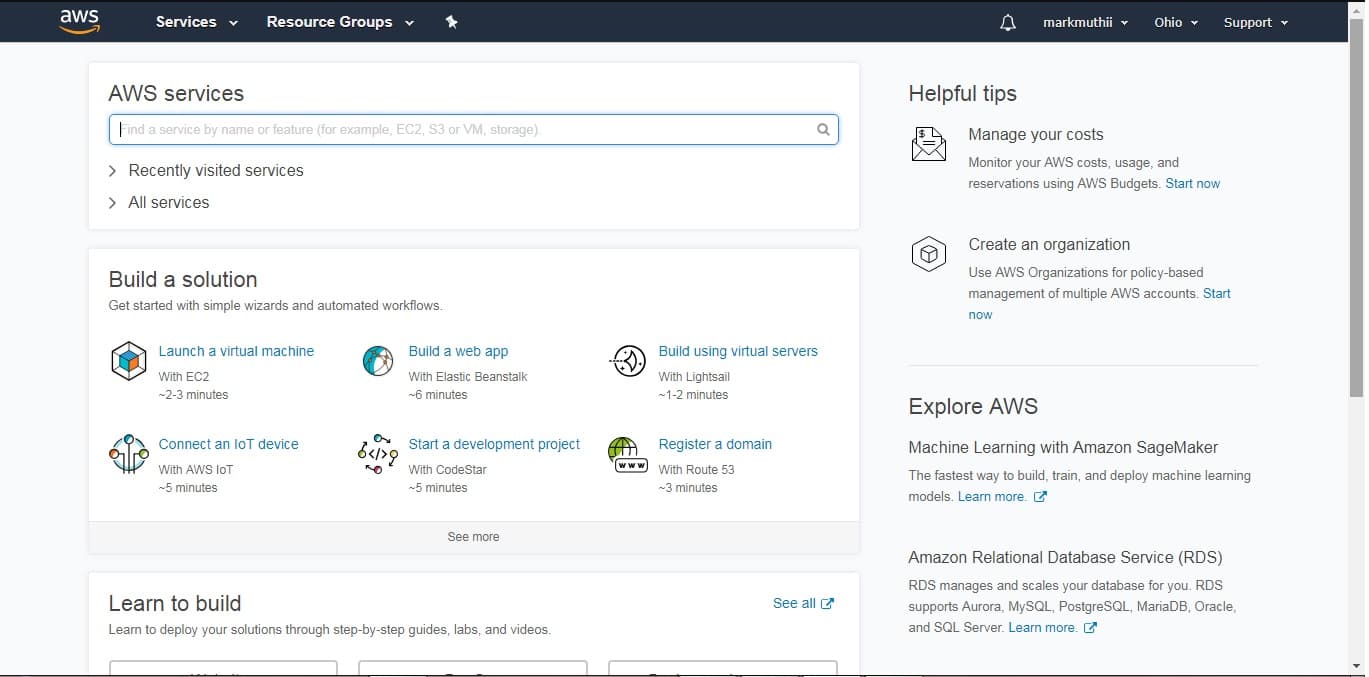Click See all in Learn to build

click(794, 603)
